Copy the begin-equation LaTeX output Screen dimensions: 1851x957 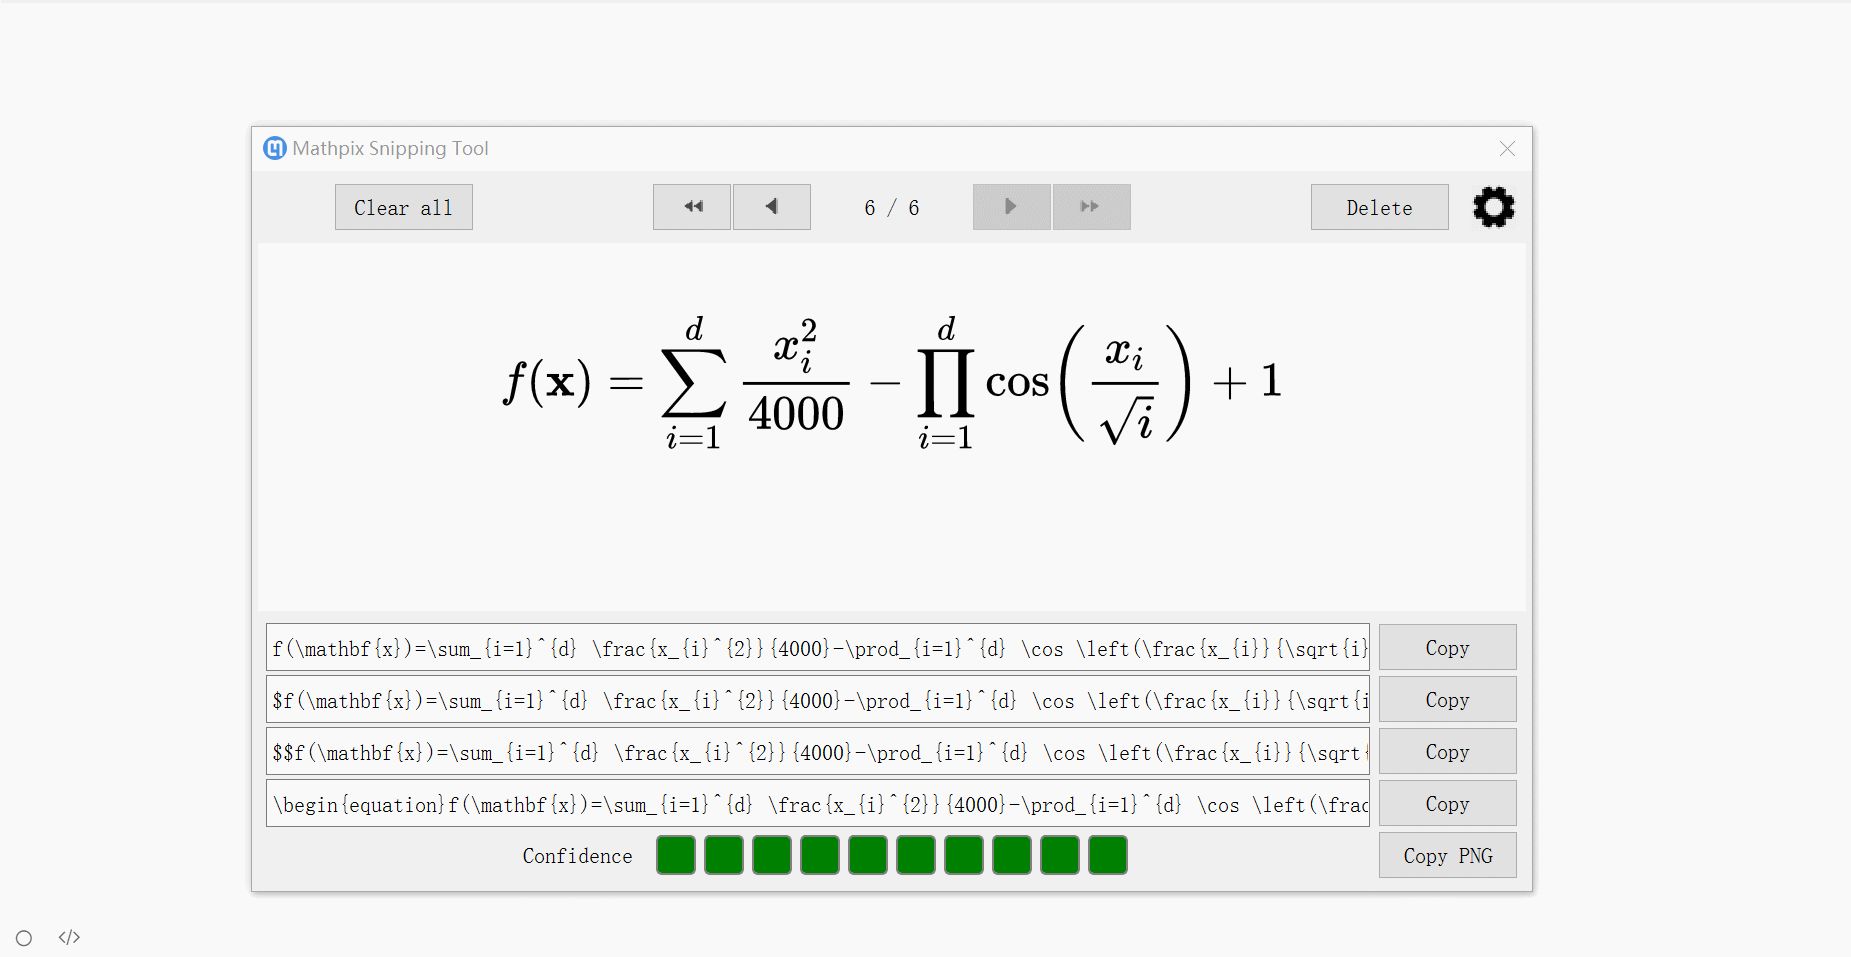coord(1447,804)
